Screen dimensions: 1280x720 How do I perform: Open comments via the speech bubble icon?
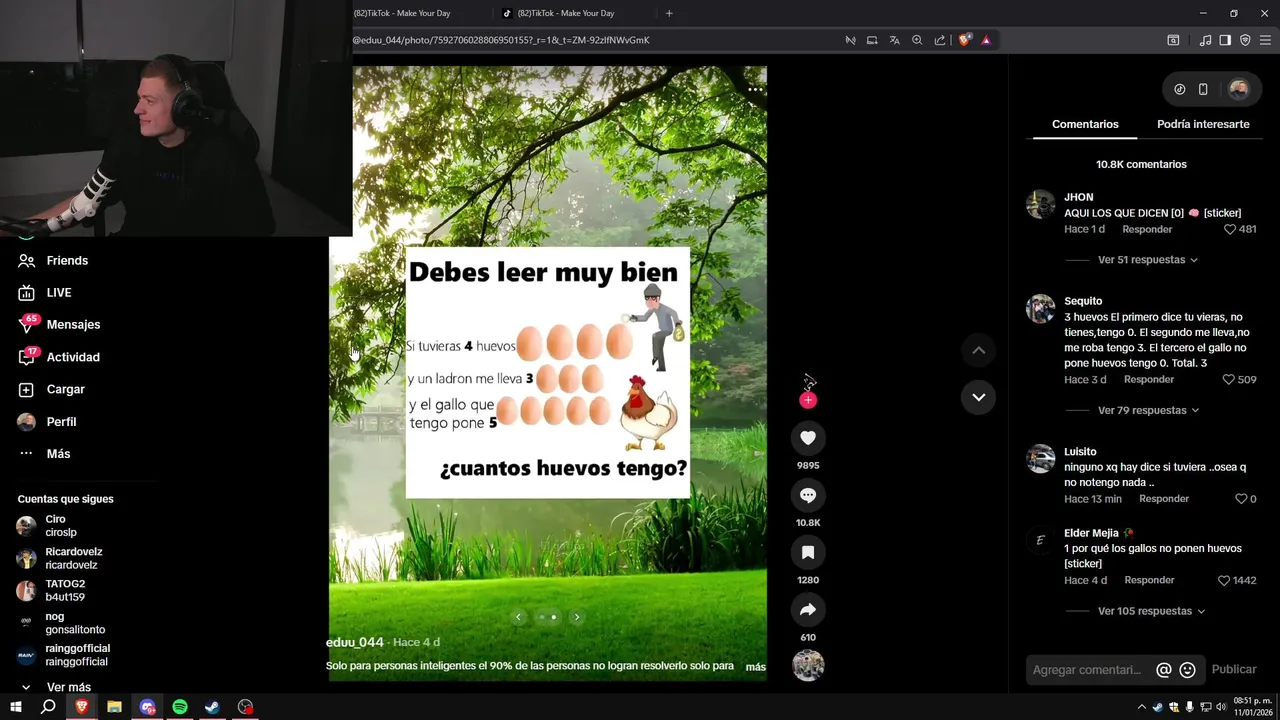(808, 495)
